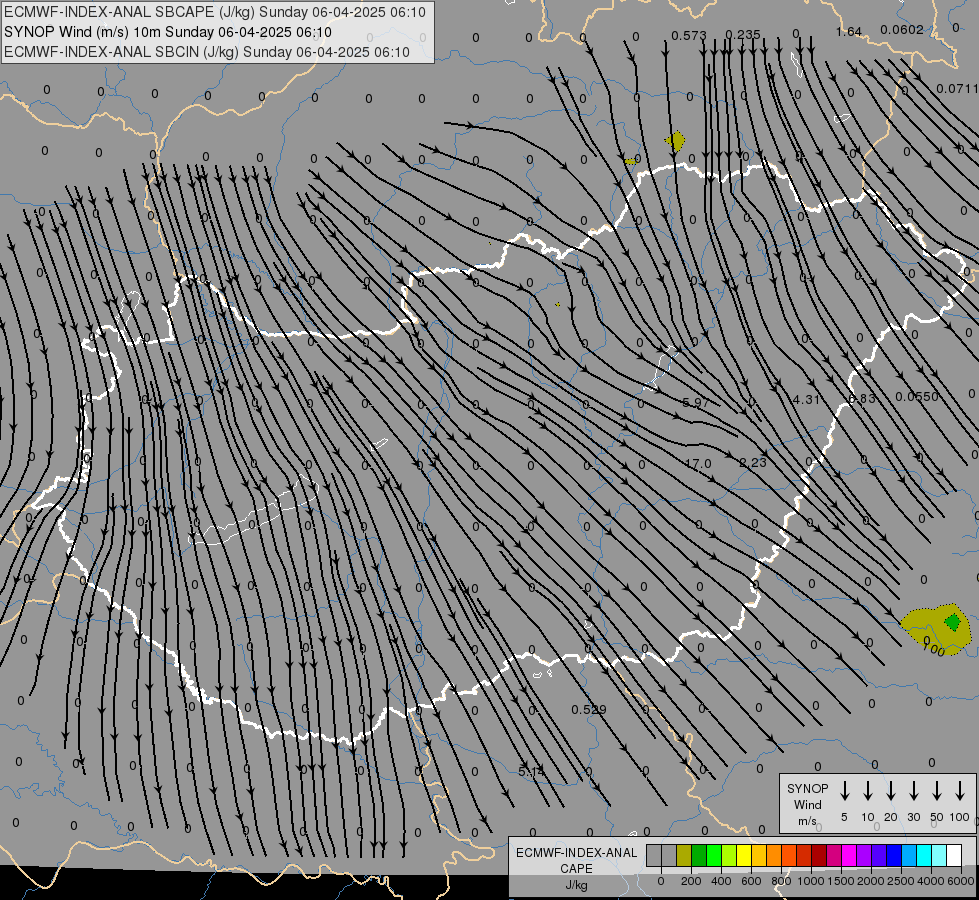Click the 6000 tick label on CAPE scale
The image size is (979, 900).
point(960,881)
